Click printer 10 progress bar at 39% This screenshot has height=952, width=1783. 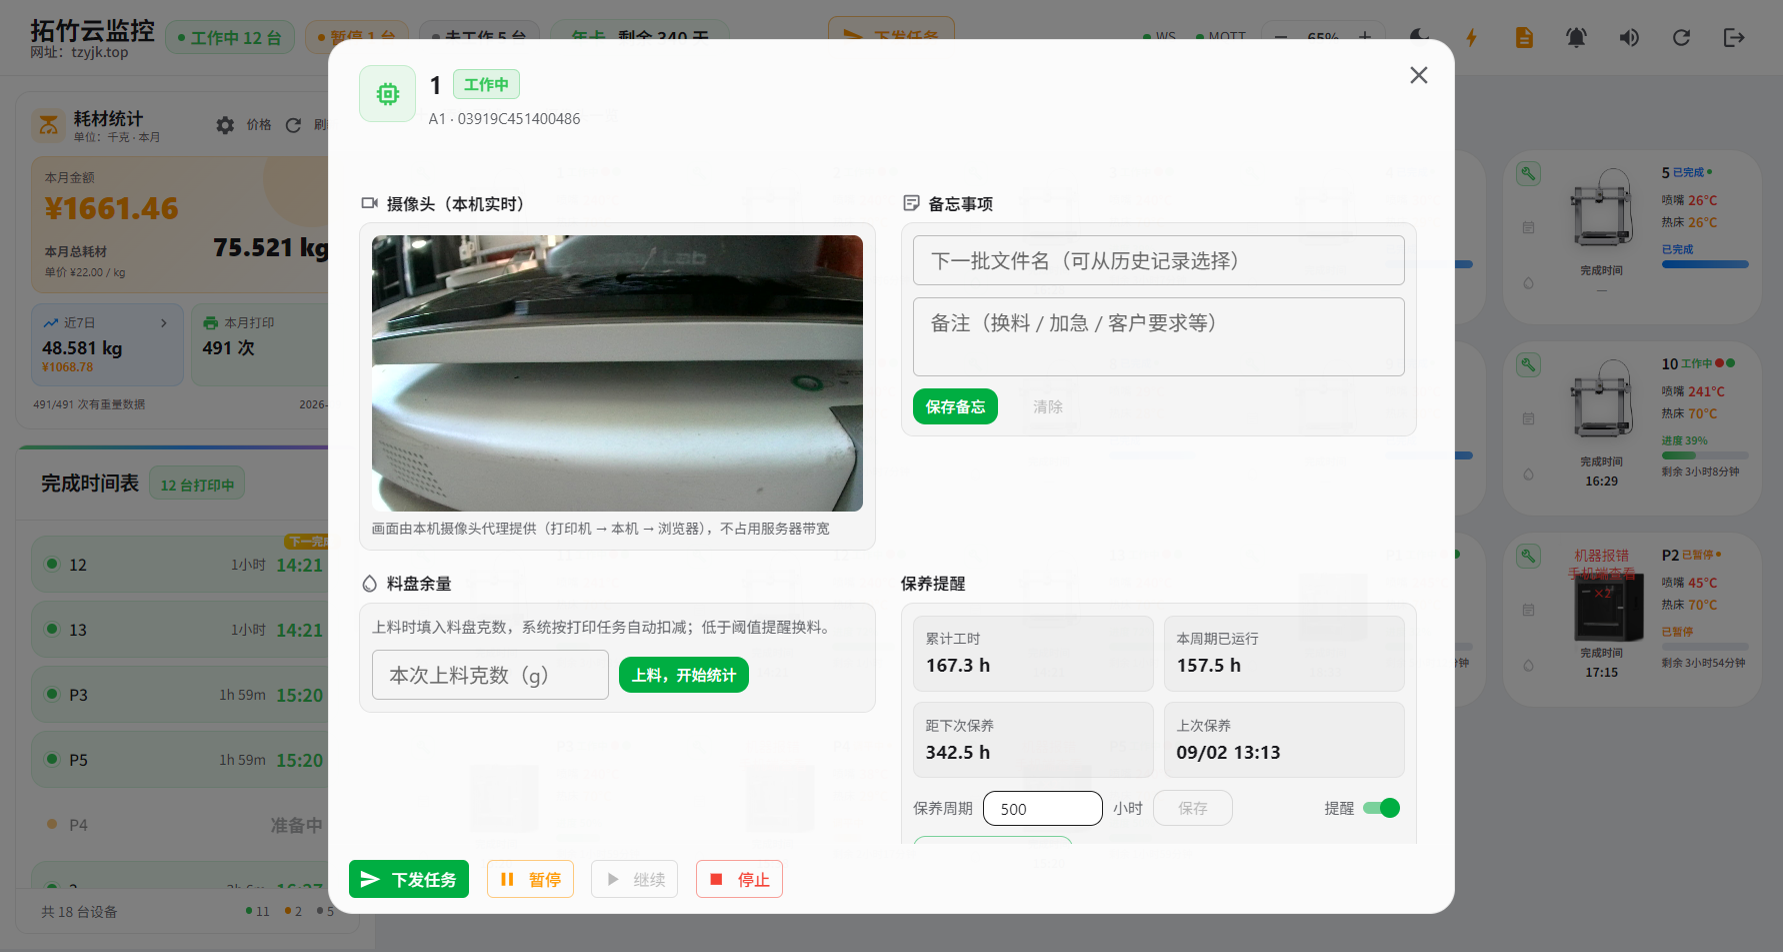1705,456
